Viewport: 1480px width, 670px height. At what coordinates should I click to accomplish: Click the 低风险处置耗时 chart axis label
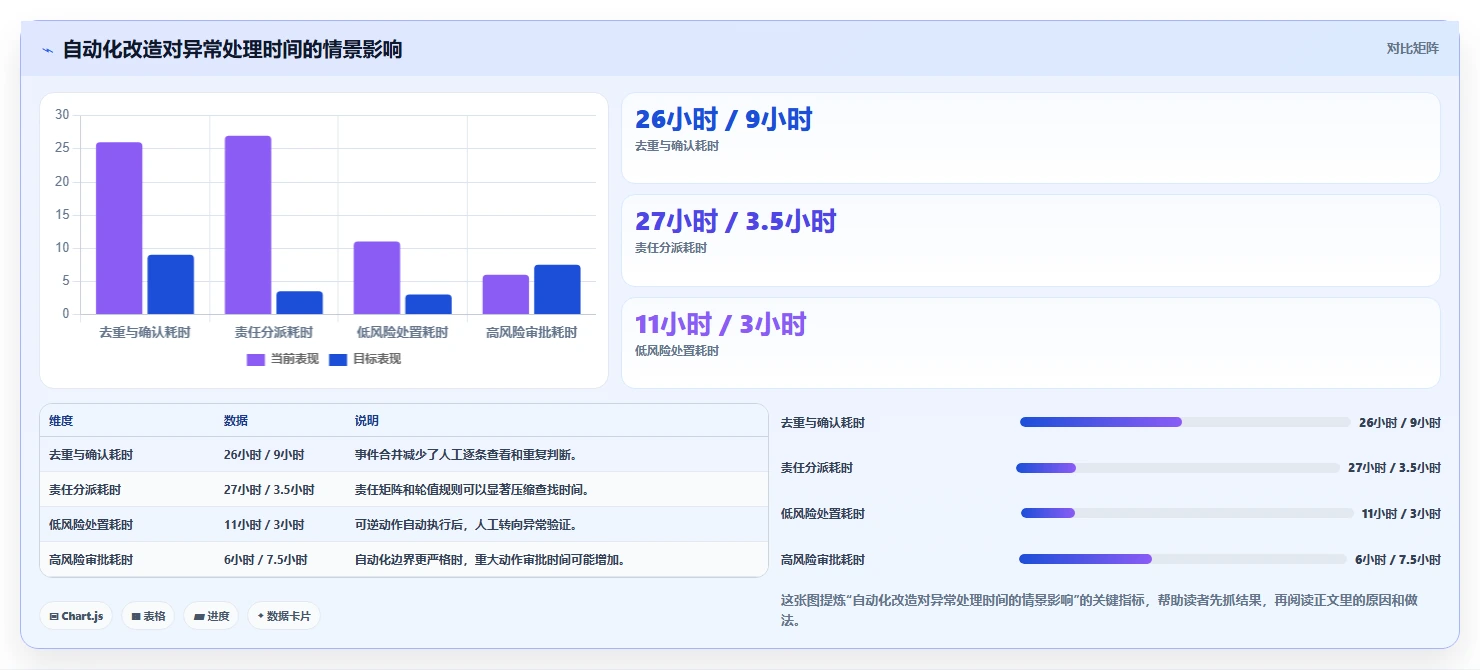click(403, 332)
